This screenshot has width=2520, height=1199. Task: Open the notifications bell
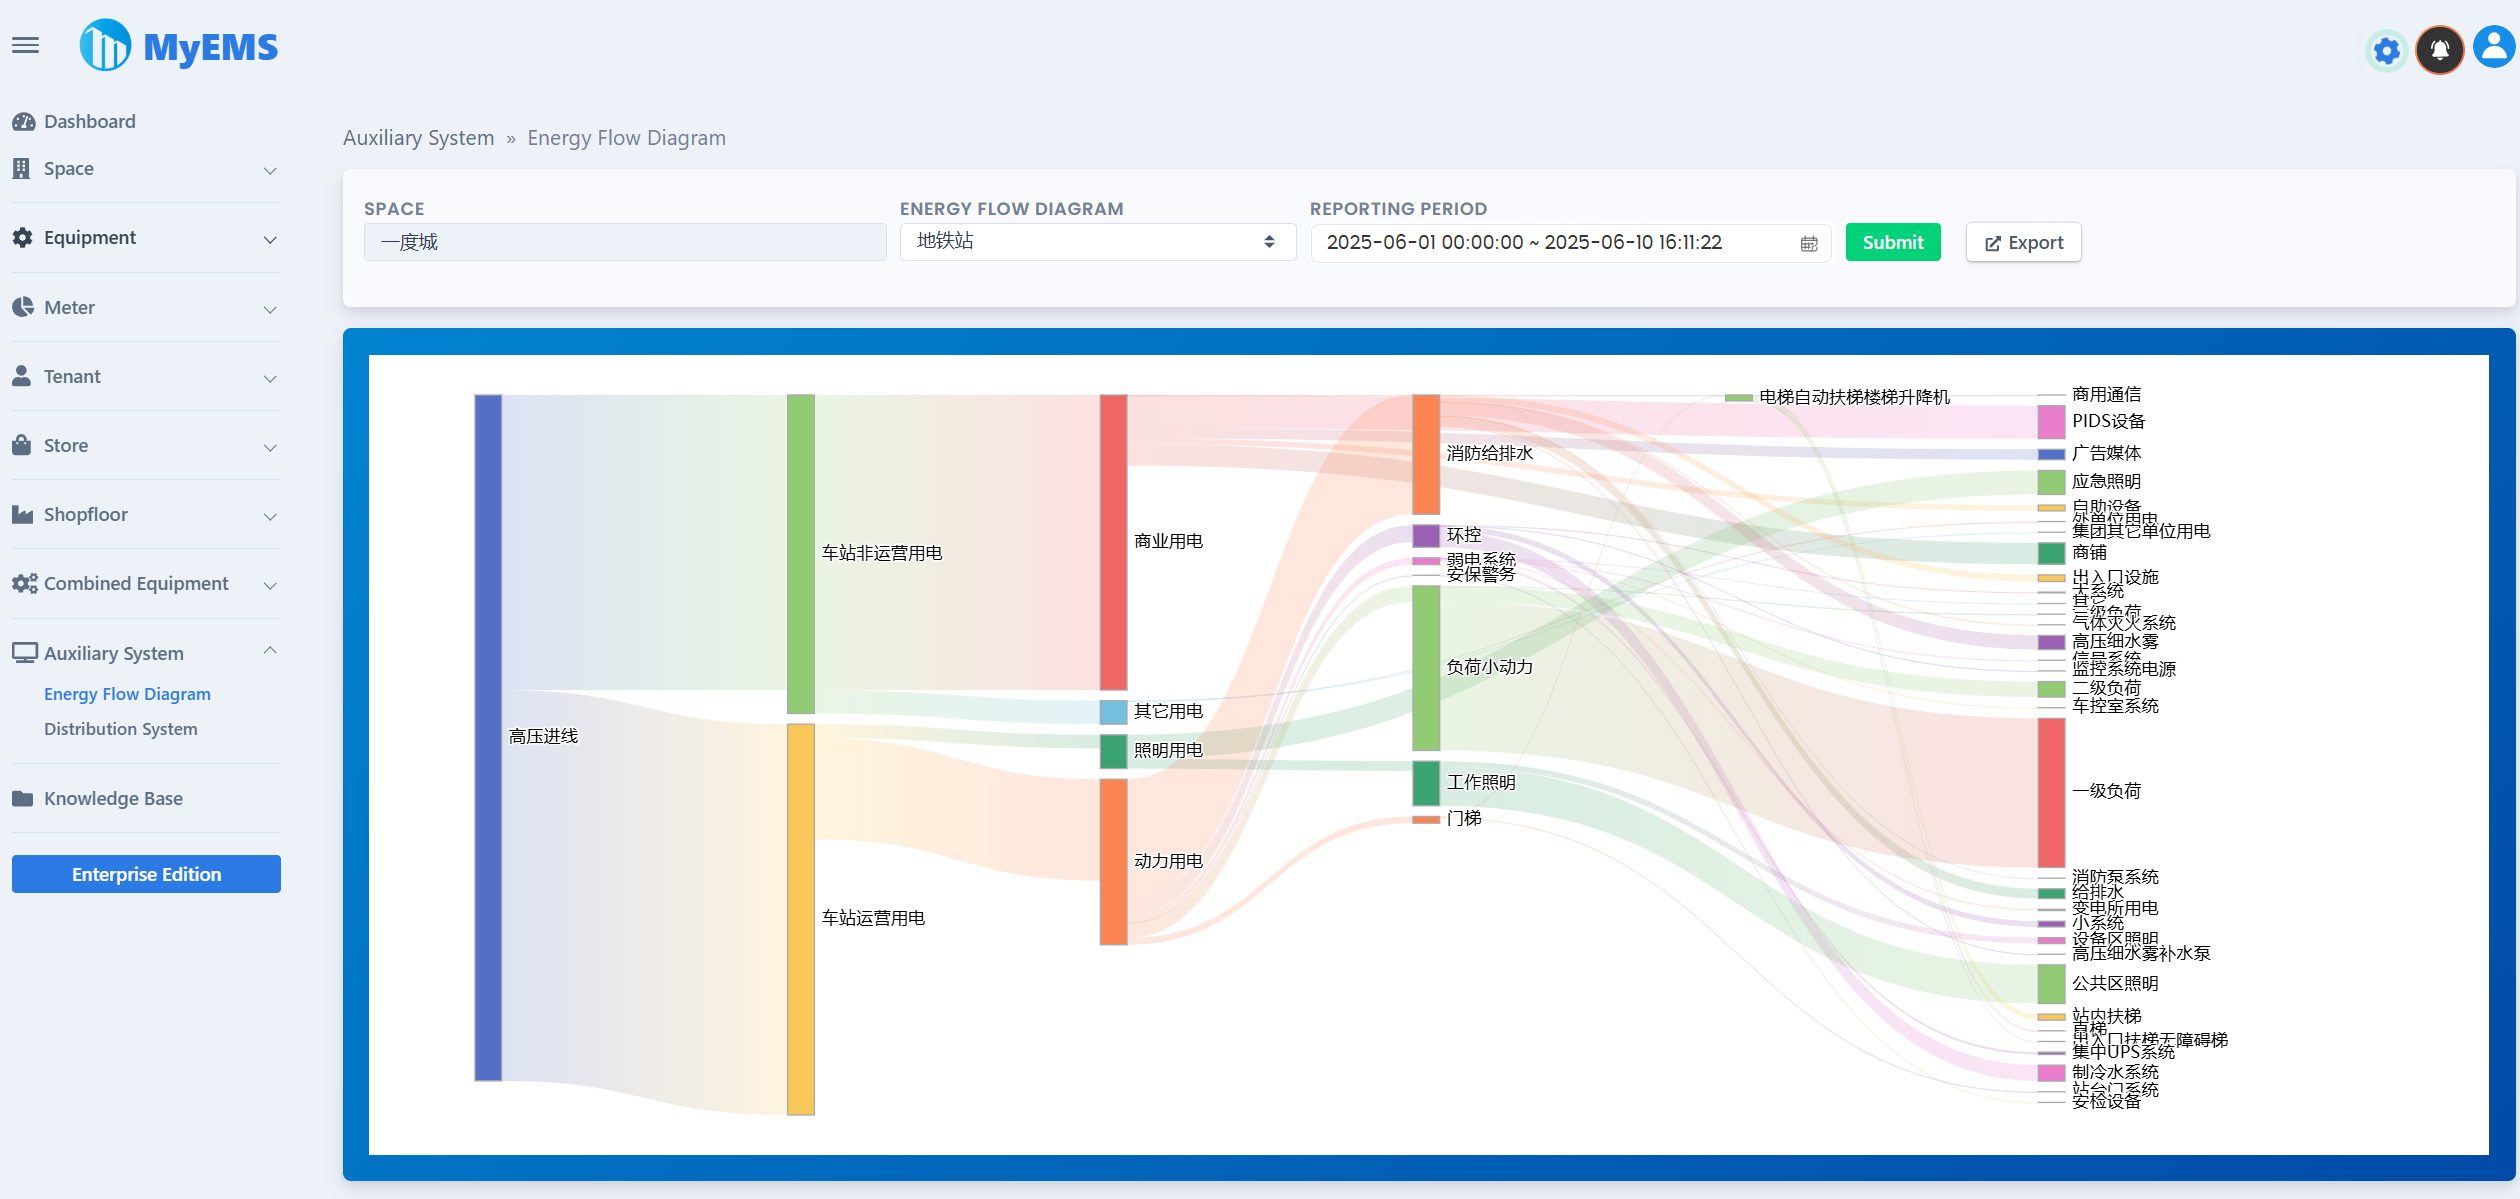click(x=2440, y=50)
